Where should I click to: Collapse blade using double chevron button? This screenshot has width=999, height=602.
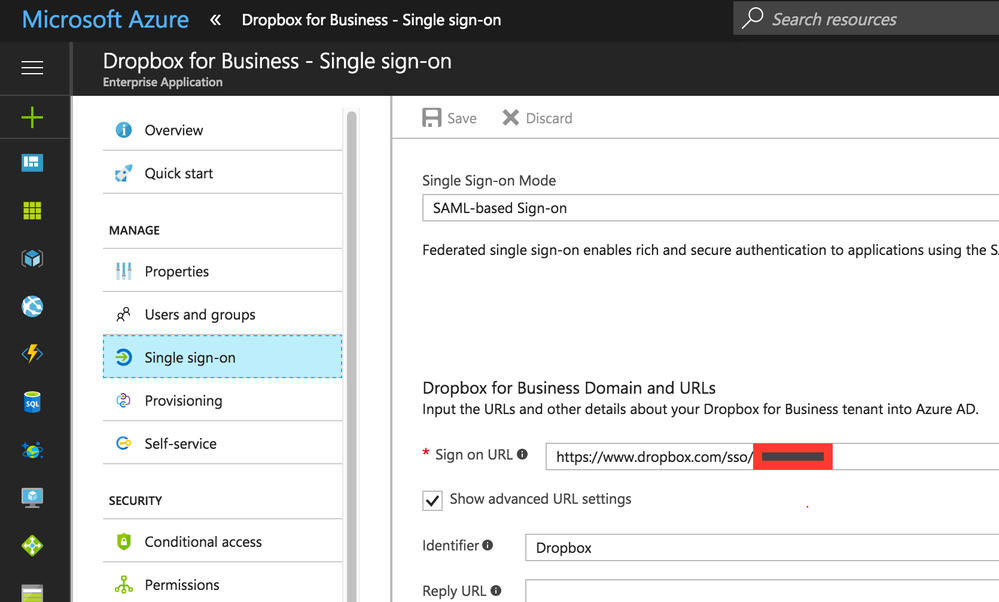click(x=215, y=20)
